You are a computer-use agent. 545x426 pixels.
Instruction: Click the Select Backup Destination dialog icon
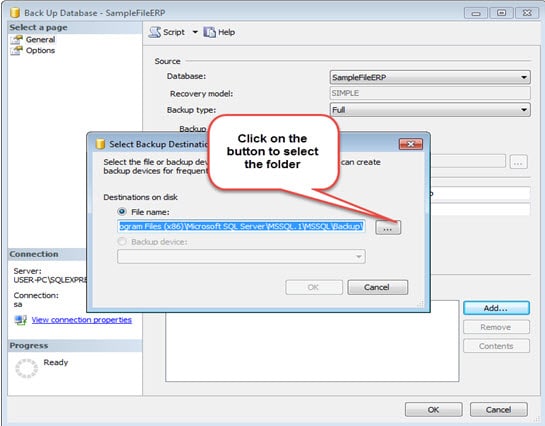pos(100,144)
